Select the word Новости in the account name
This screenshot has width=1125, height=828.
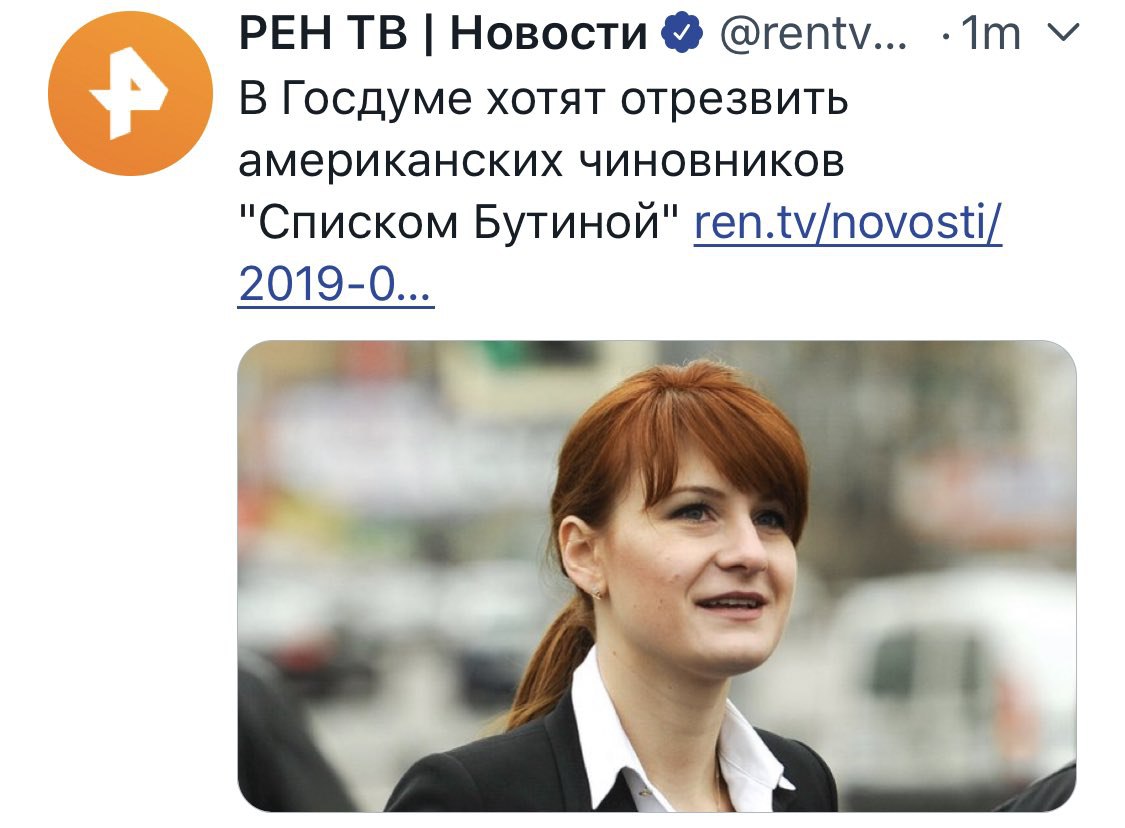548,33
